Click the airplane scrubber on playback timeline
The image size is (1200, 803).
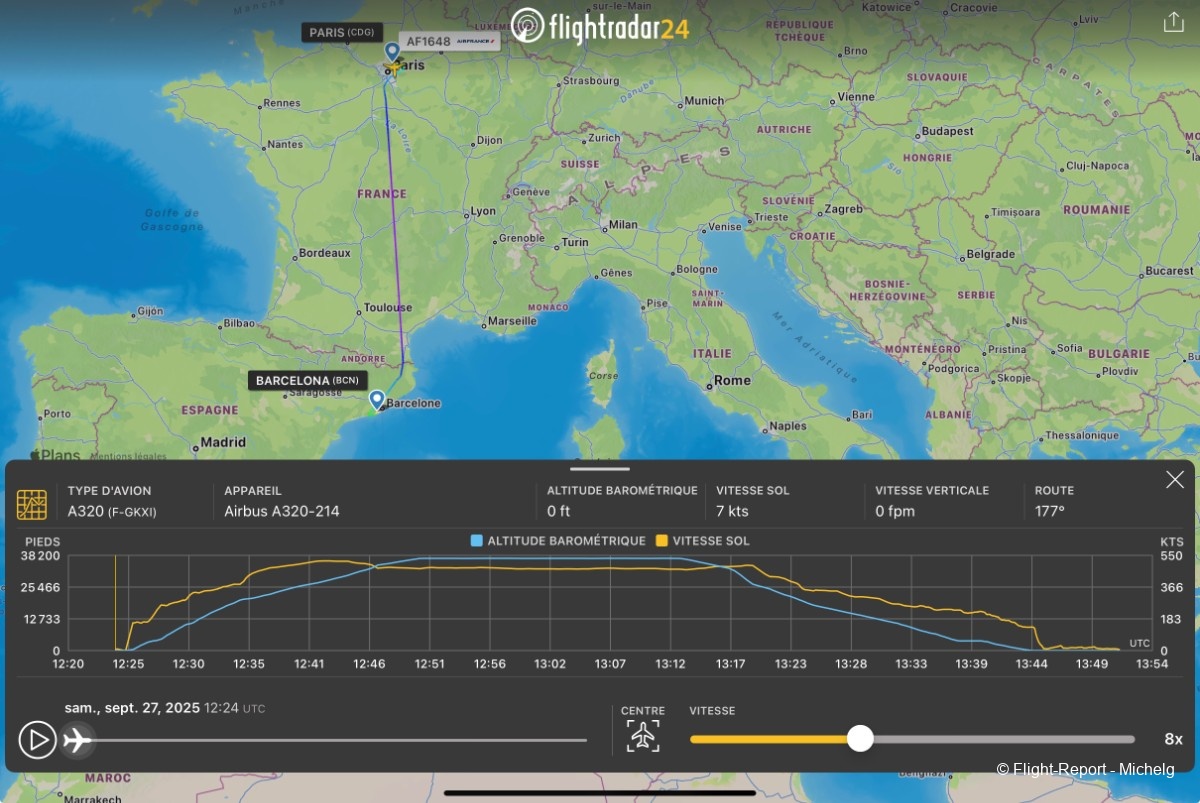tap(78, 740)
